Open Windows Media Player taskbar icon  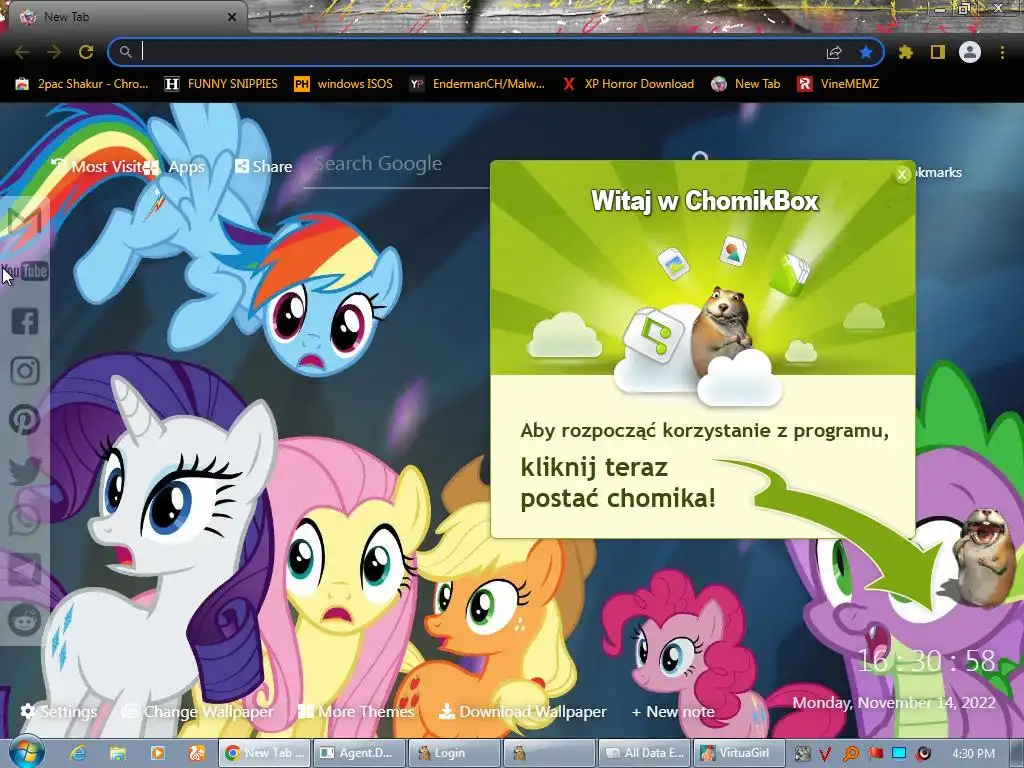(x=157, y=753)
